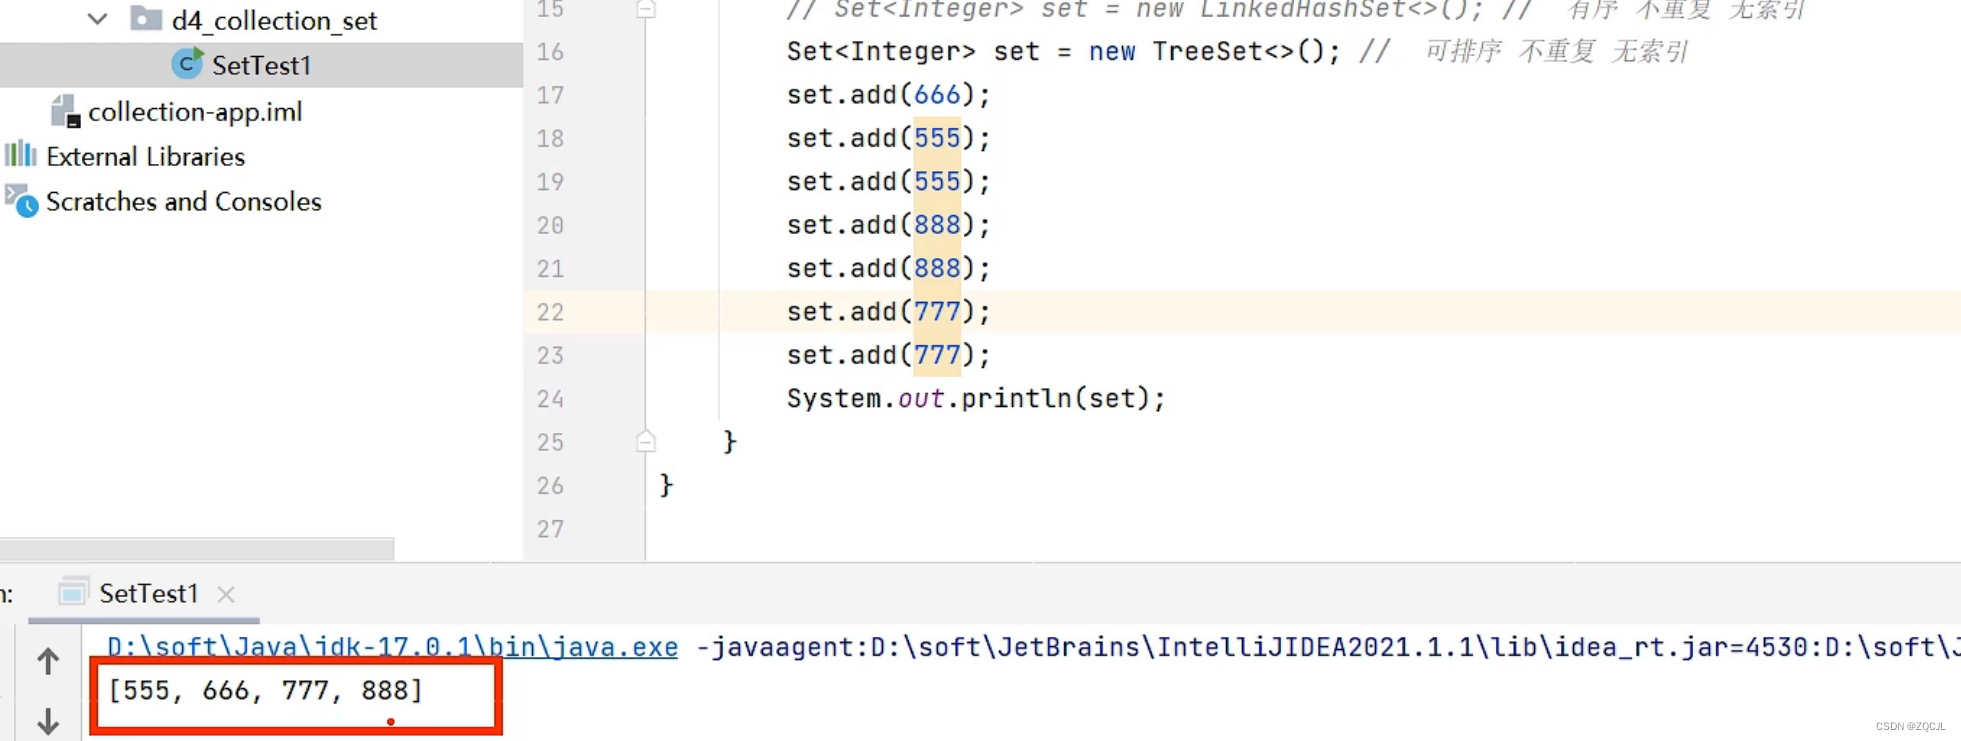Open the SetTest1 class in project tree
The image size is (1961, 741).
pyautogui.click(x=261, y=65)
